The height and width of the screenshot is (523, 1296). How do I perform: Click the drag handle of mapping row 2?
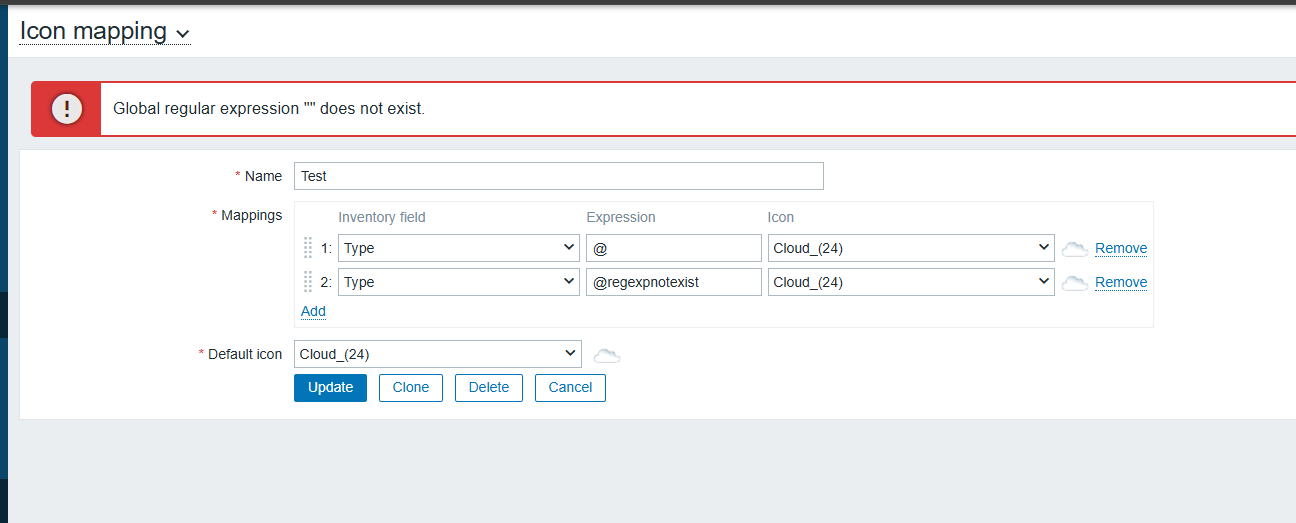tap(308, 282)
